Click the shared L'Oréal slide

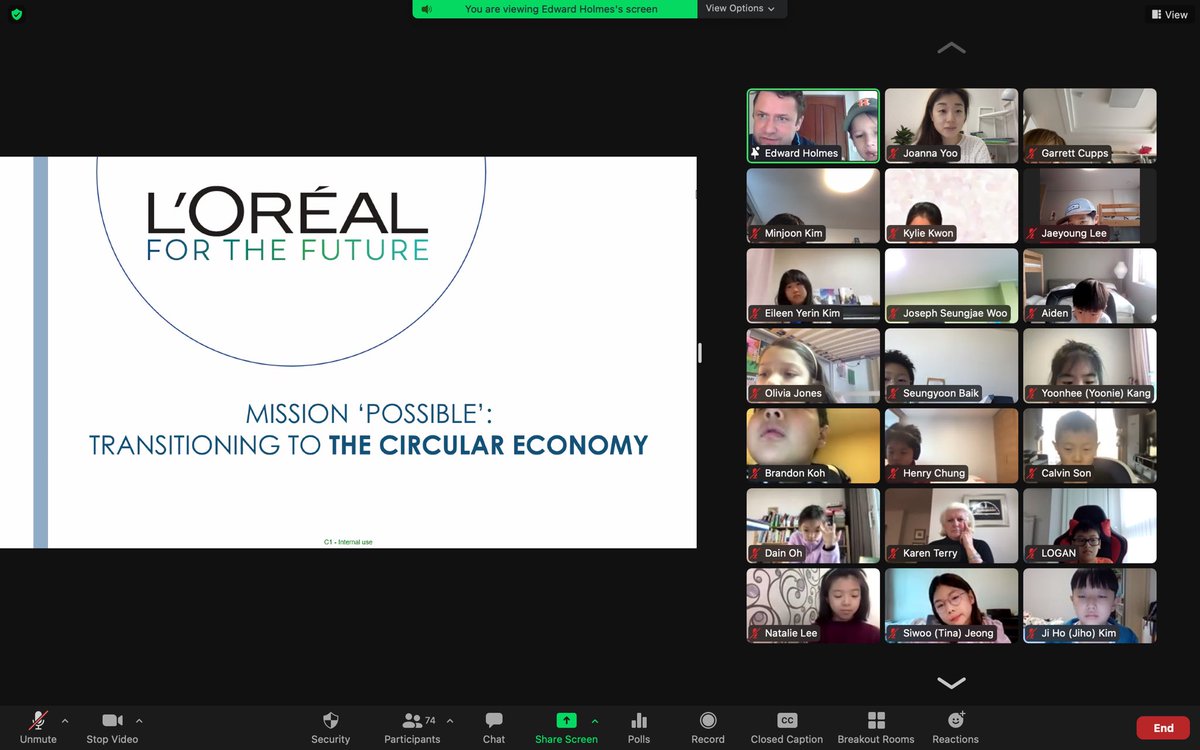click(348, 352)
